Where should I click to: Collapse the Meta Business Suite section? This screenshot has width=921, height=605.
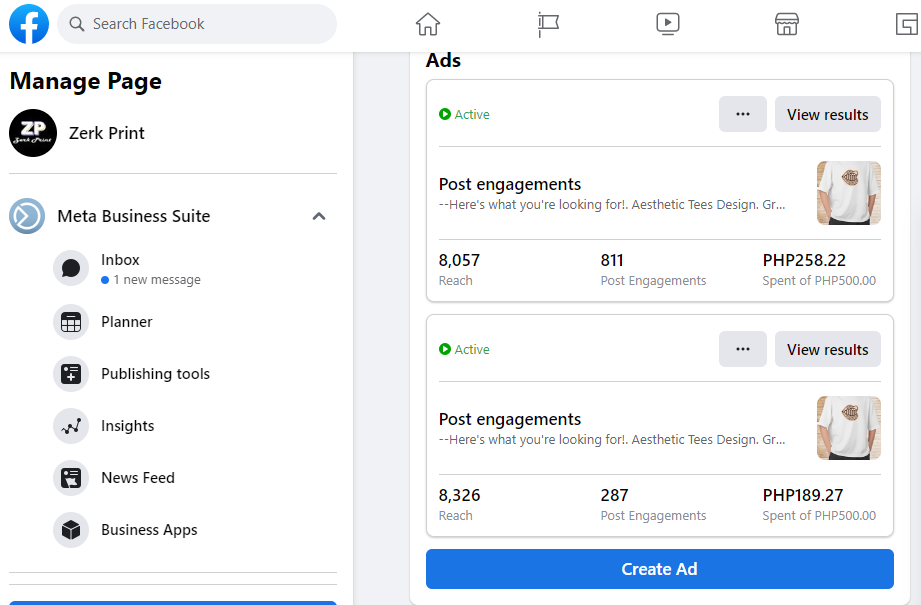[x=319, y=216]
